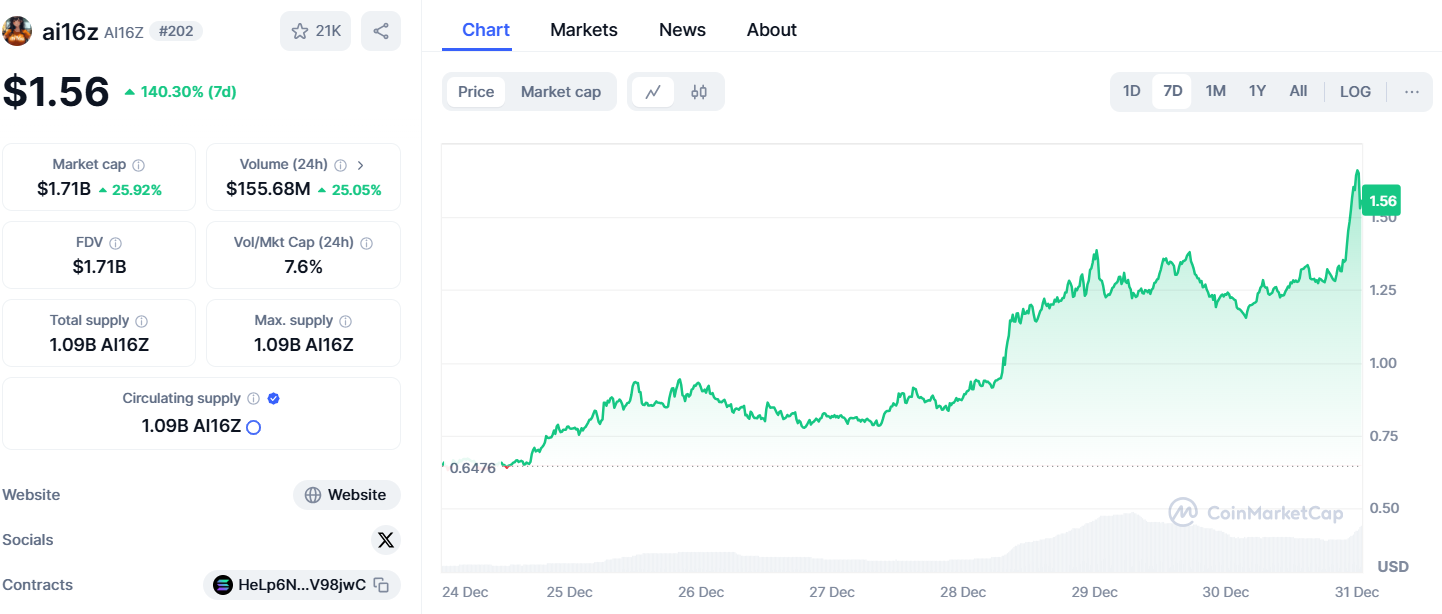Screen dimensions: 1442x614
Task: Expand the Volume (24h) chevron arrow
Action: pos(360,165)
